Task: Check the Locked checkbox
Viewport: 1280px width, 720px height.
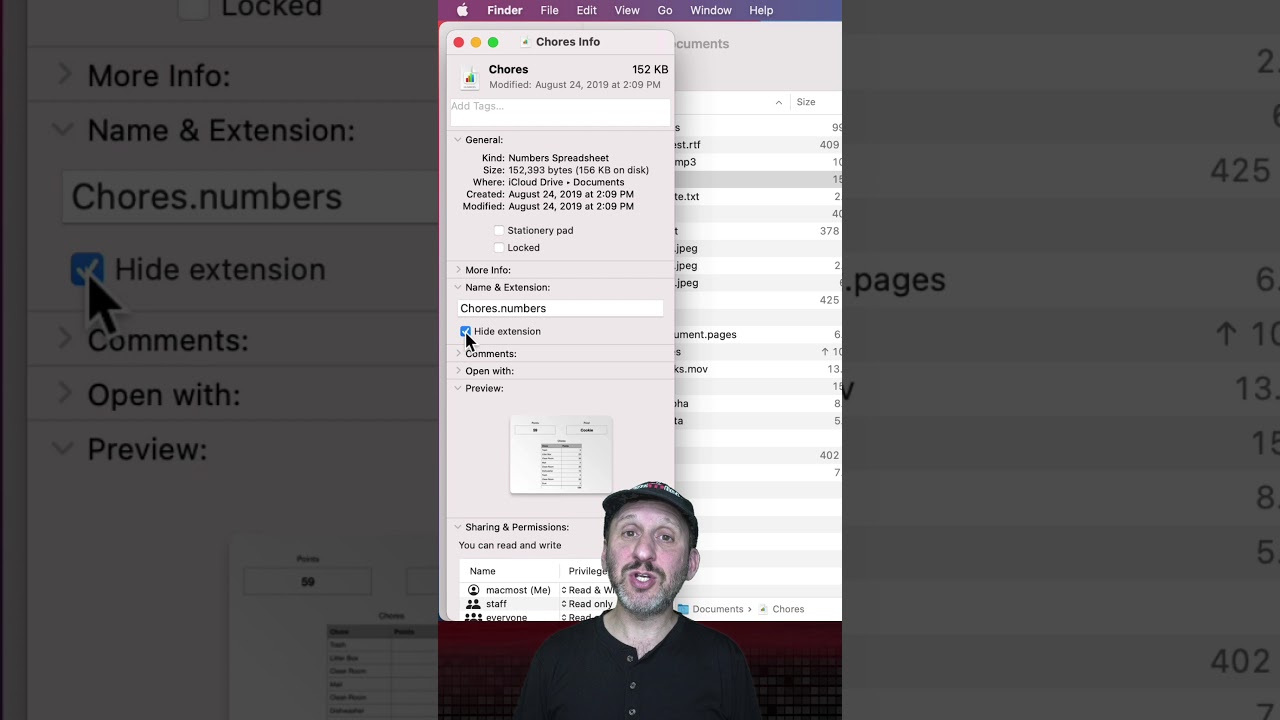Action: 499,248
